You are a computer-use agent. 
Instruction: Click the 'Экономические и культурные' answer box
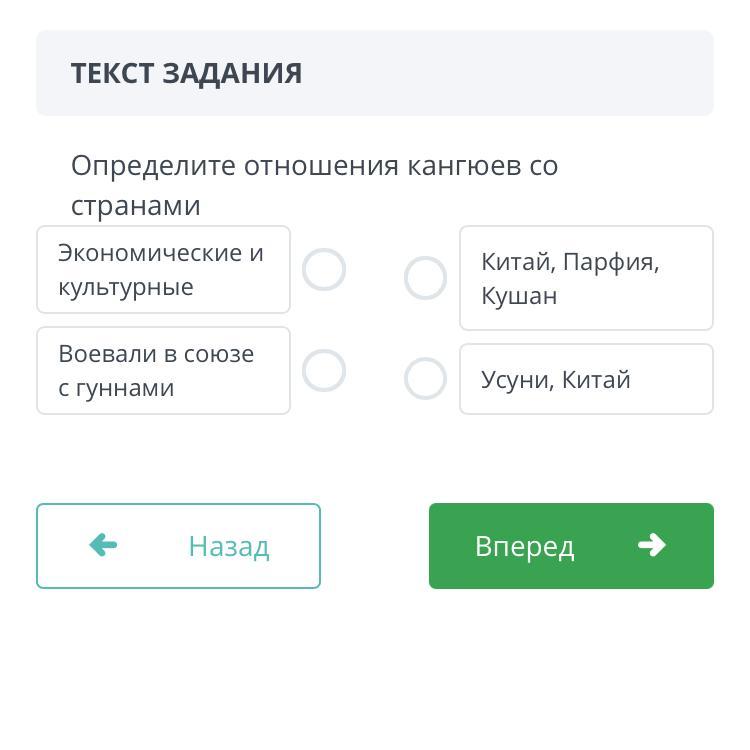tap(163, 270)
